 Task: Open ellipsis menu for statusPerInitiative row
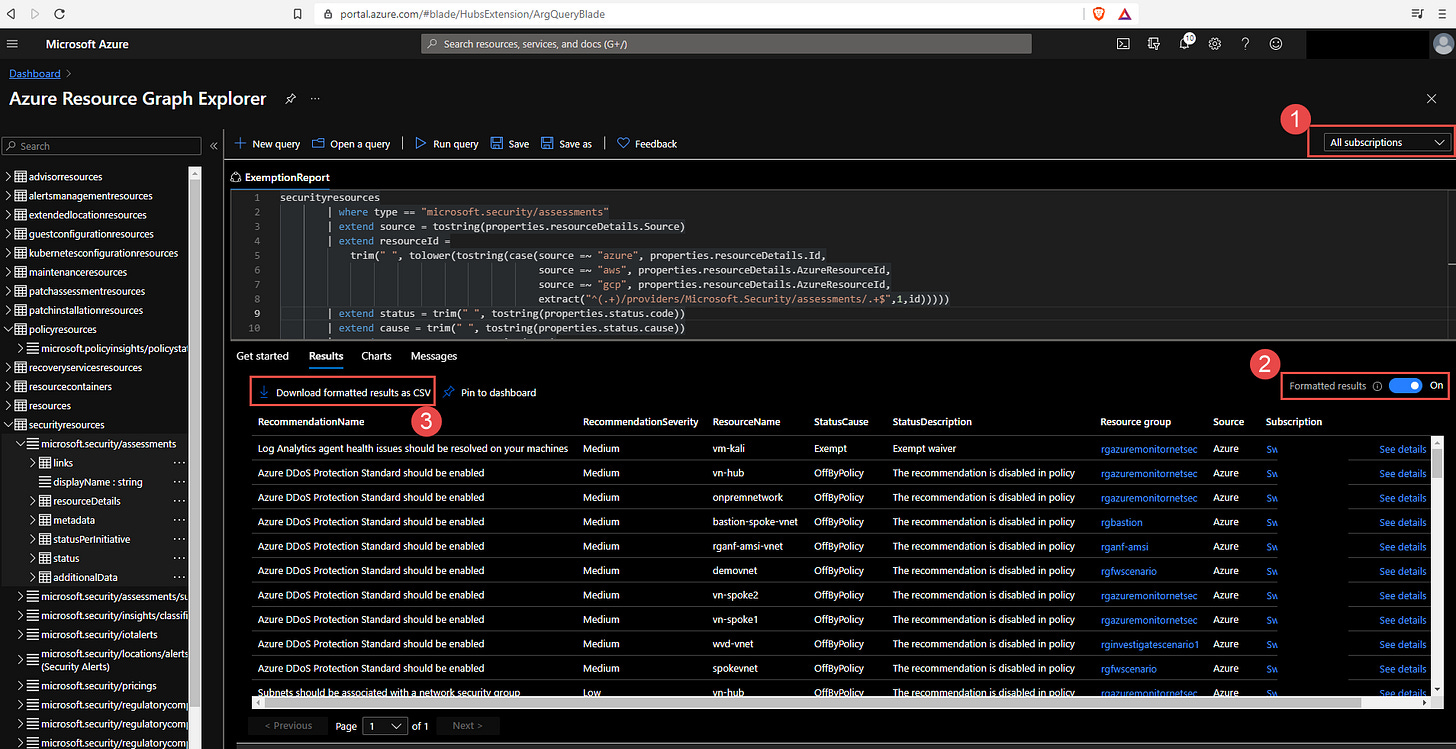[179, 539]
